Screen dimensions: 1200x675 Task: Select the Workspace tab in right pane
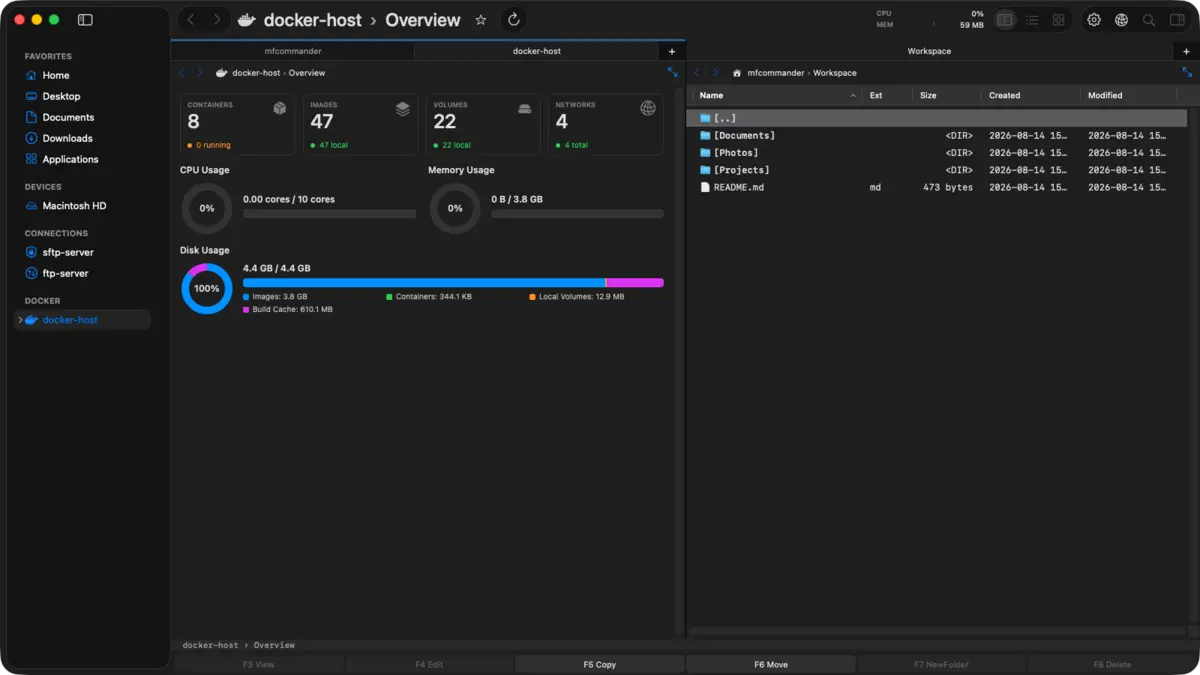(929, 51)
